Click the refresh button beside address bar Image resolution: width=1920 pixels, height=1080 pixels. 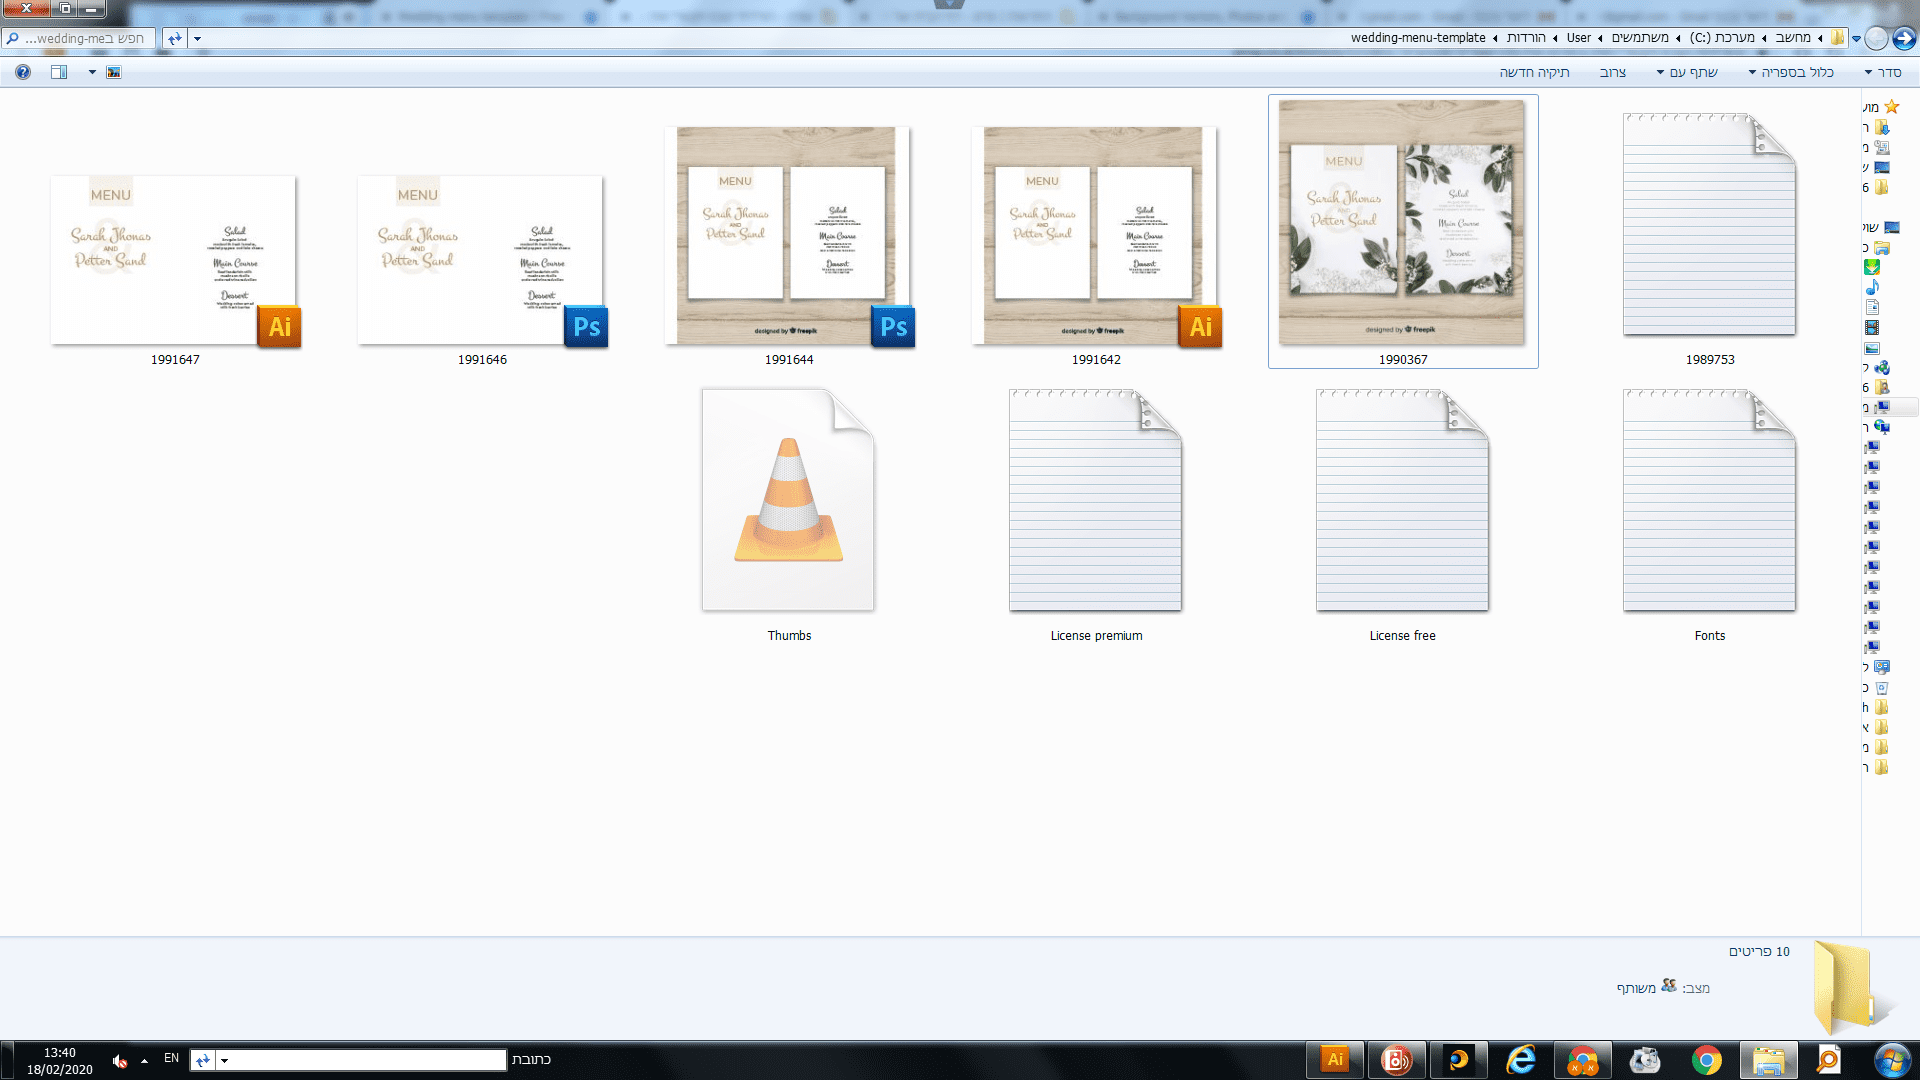[175, 38]
